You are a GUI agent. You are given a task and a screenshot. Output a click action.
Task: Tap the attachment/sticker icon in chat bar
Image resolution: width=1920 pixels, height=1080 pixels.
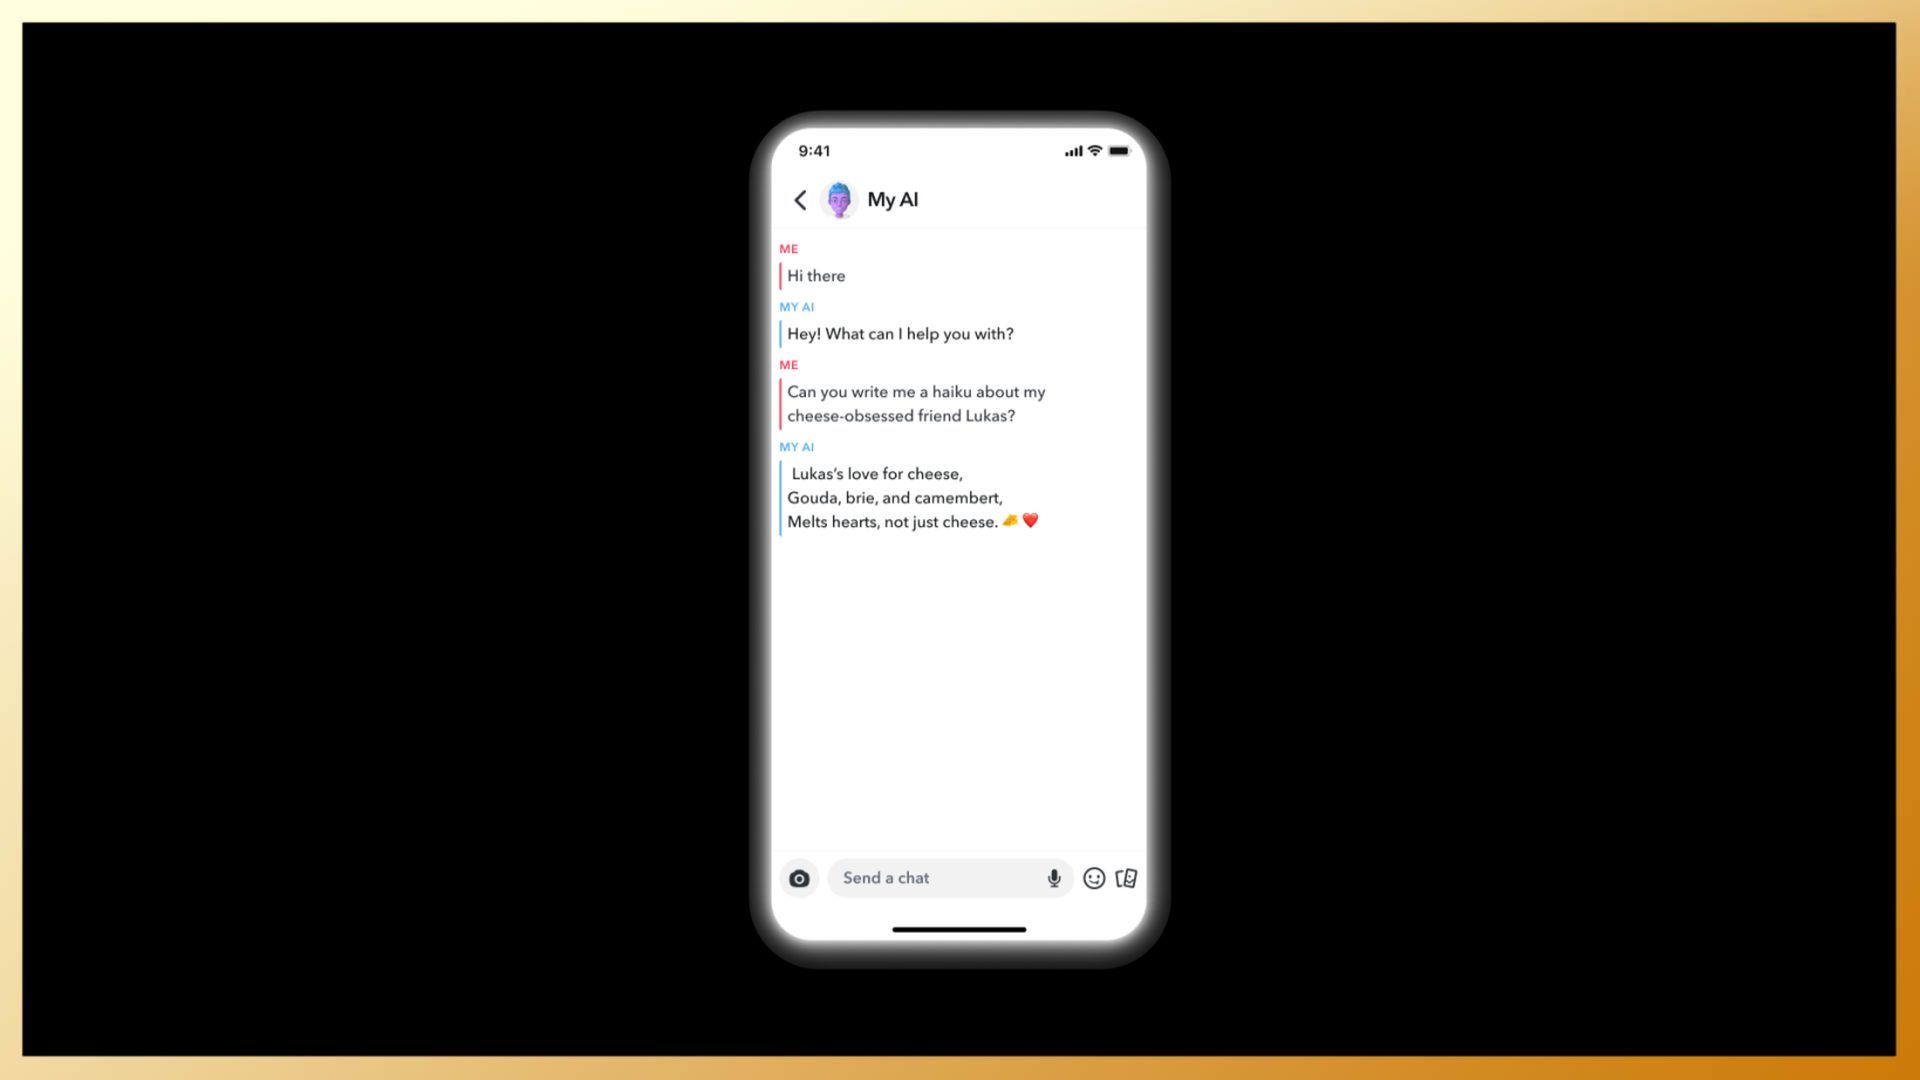[x=1126, y=877]
